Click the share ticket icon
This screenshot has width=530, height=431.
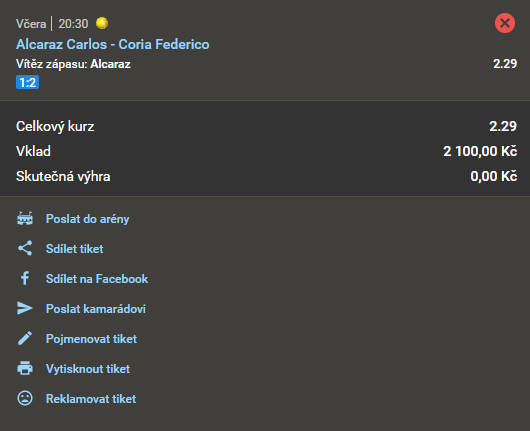pyautogui.click(x=25, y=248)
